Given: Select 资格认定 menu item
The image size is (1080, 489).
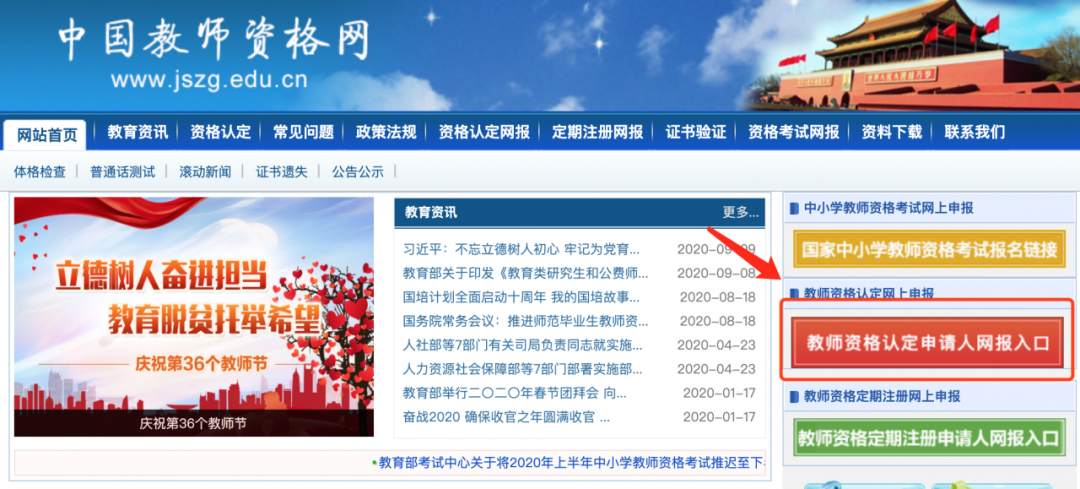Looking at the screenshot, I should pyautogui.click(x=220, y=132).
